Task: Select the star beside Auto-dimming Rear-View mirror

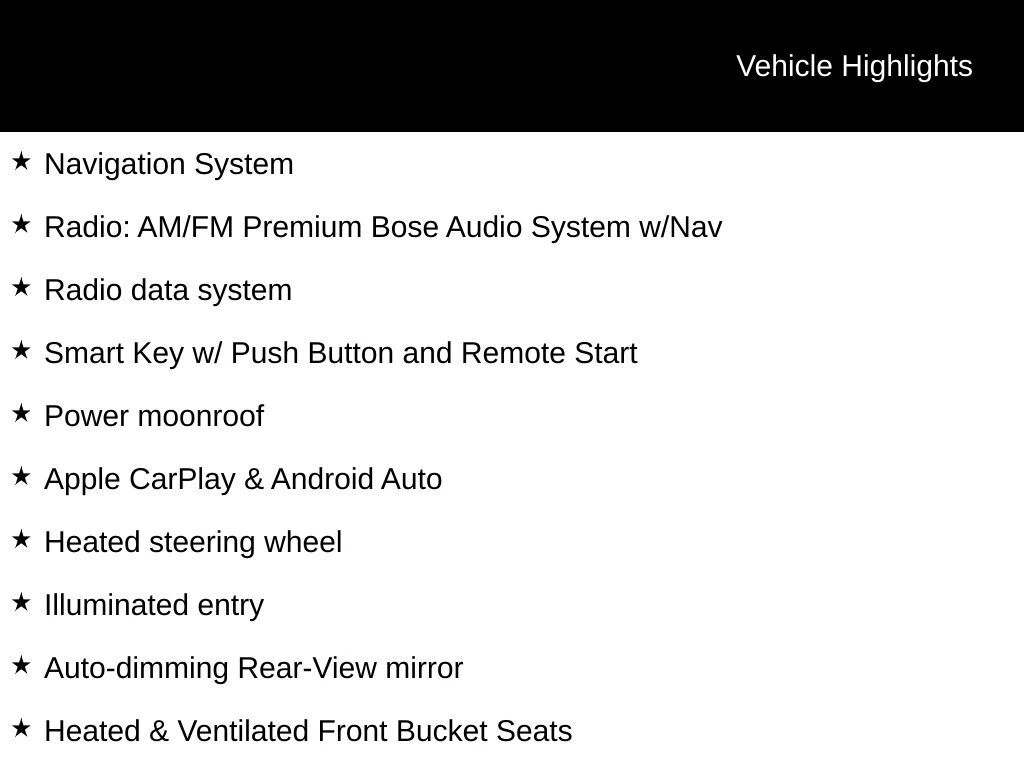Action: (21, 665)
